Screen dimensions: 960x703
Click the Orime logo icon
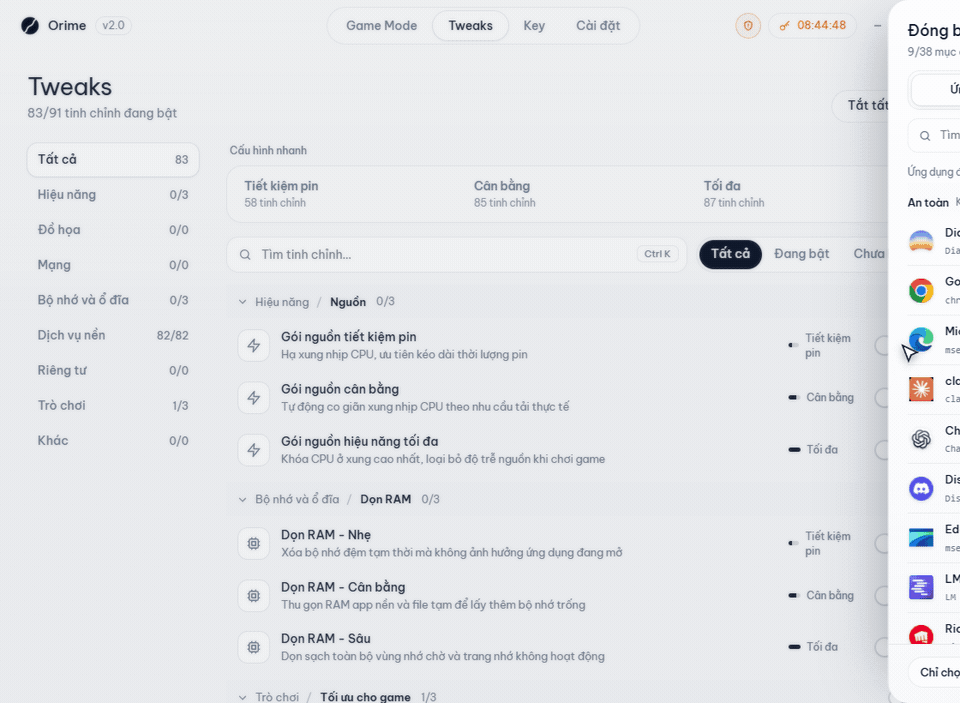click(30, 26)
